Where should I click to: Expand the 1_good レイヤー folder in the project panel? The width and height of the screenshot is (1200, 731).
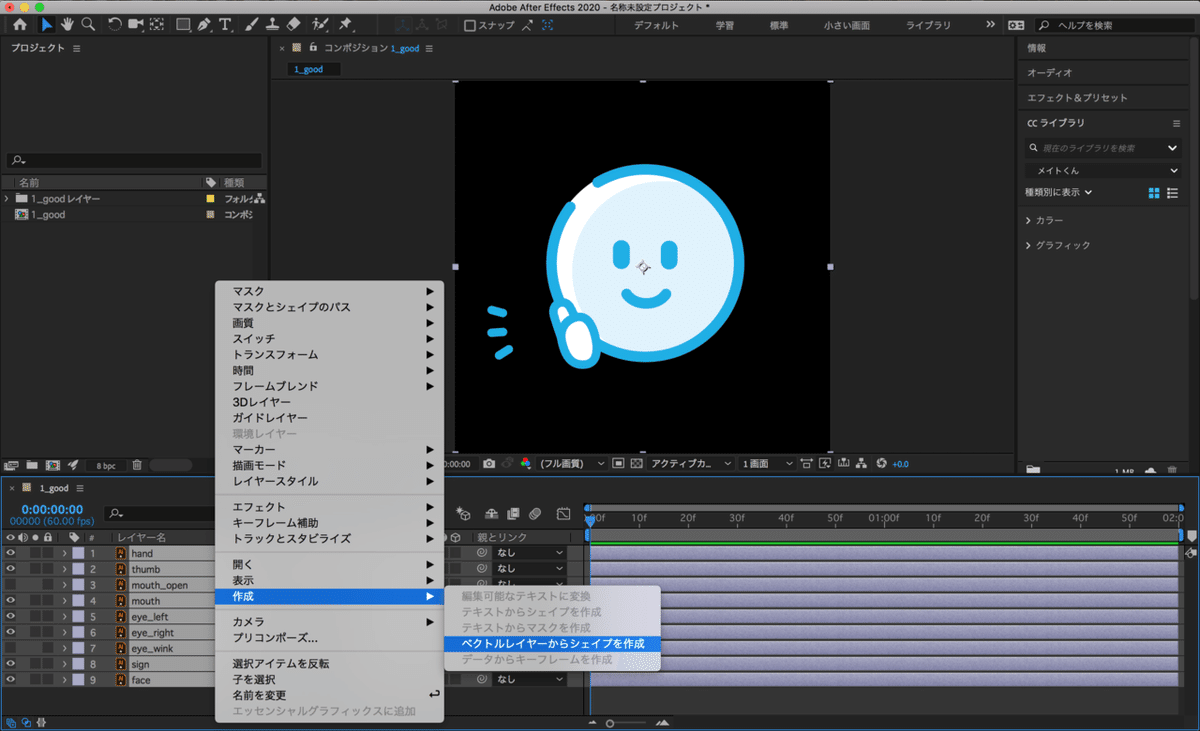(7, 199)
